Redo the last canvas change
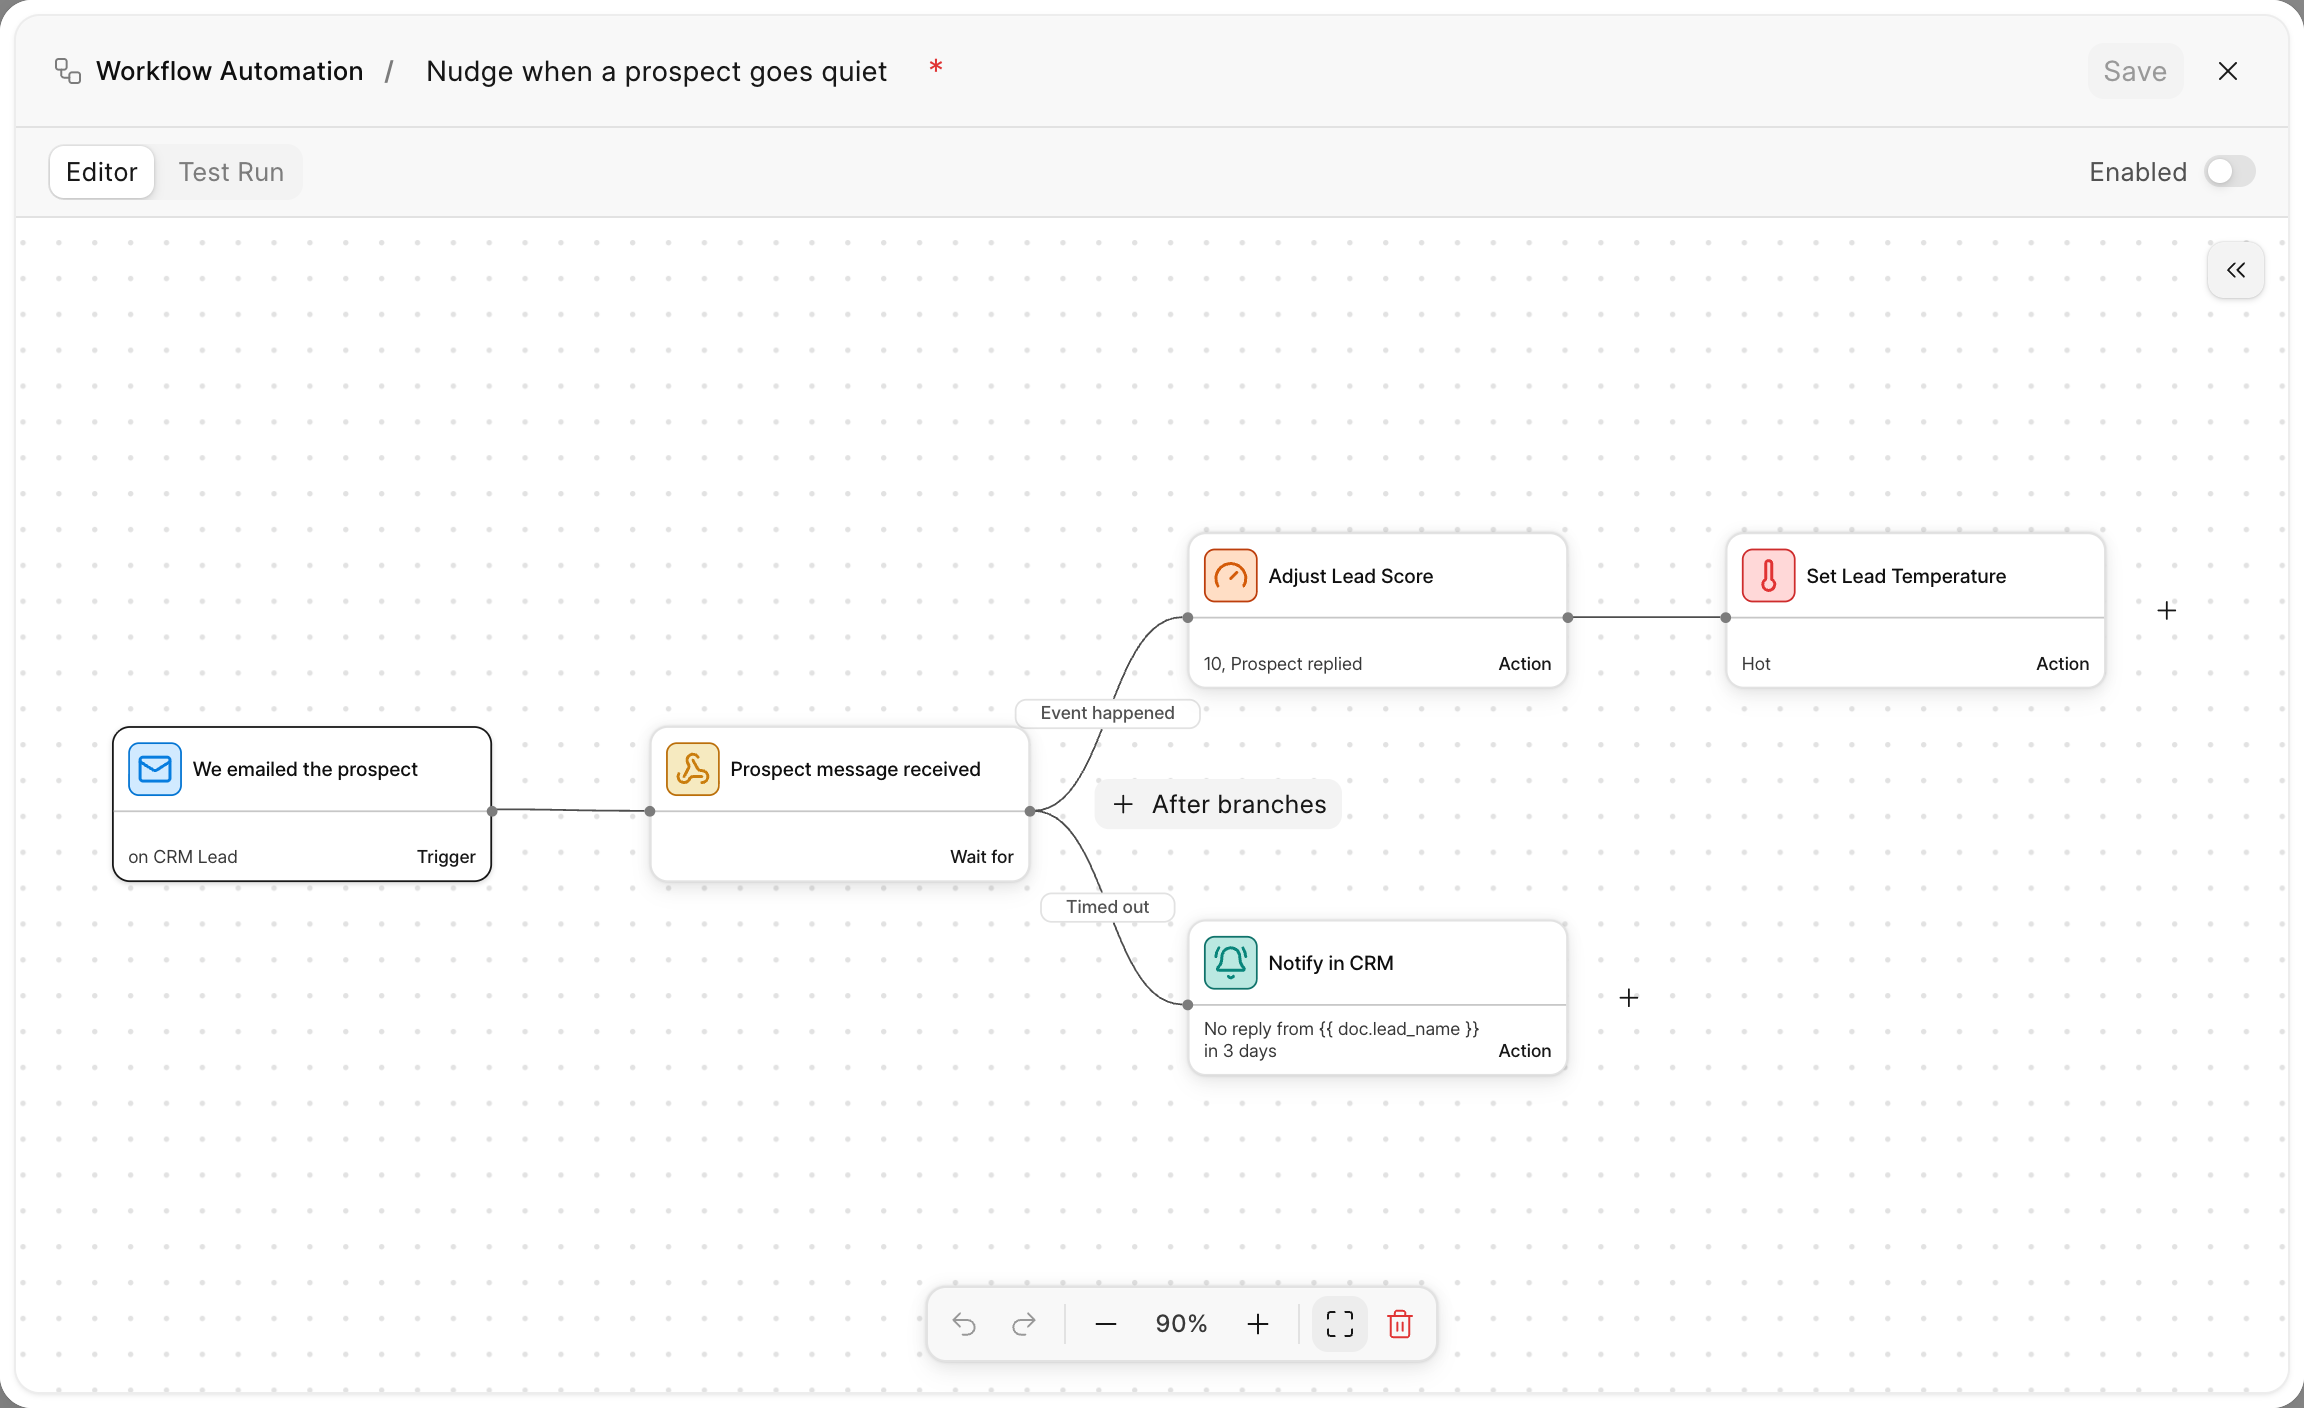 (x=1024, y=1324)
